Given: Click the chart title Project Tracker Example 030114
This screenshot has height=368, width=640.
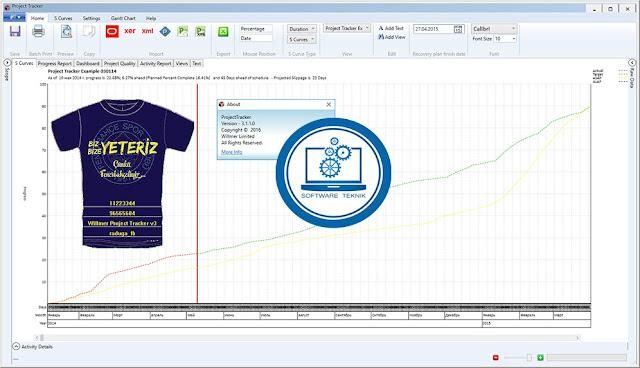Looking at the screenshot, I should [82, 71].
